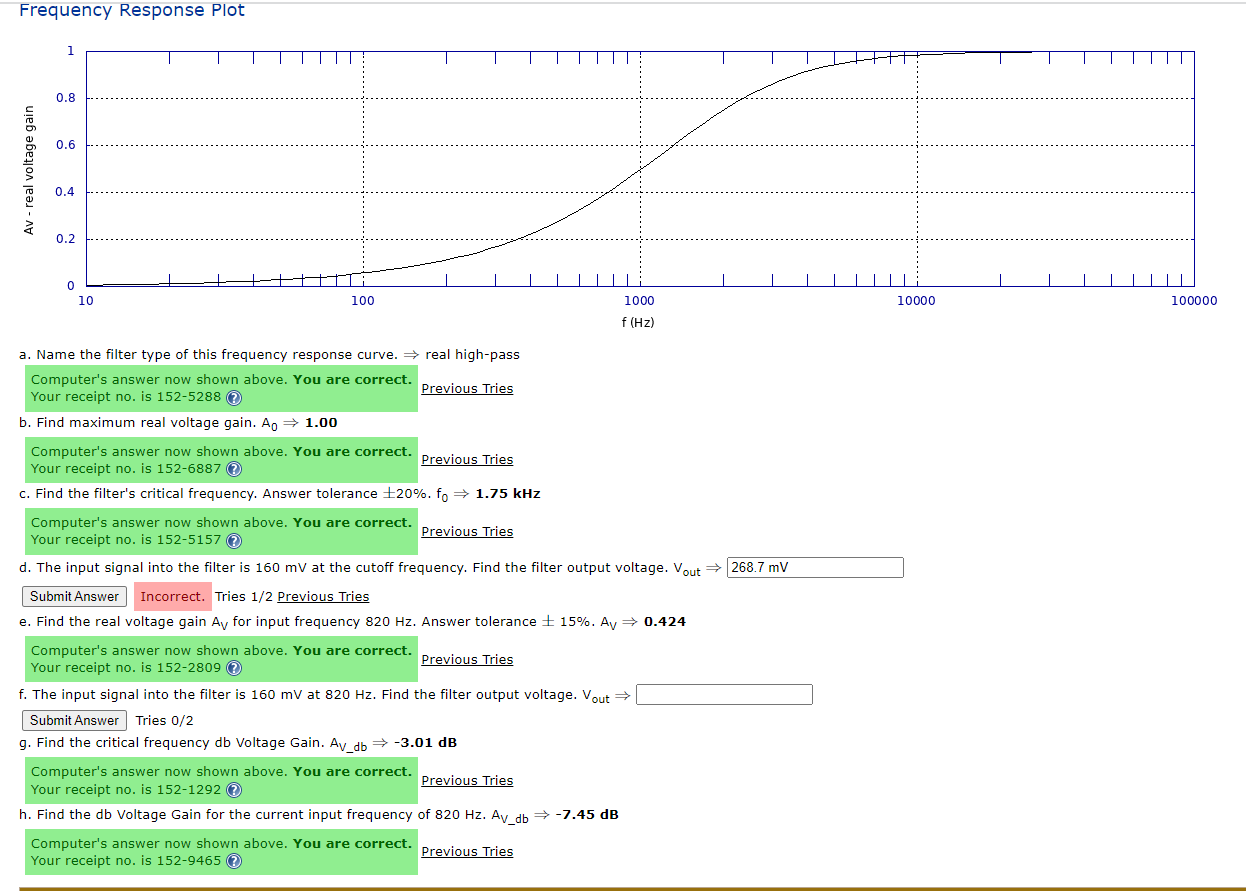Image resolution: width=1246 pixels, height=891 pixels.
Task: Open Previous Tries for the -7.45 dB answer
Action: [x=466, y=851]
